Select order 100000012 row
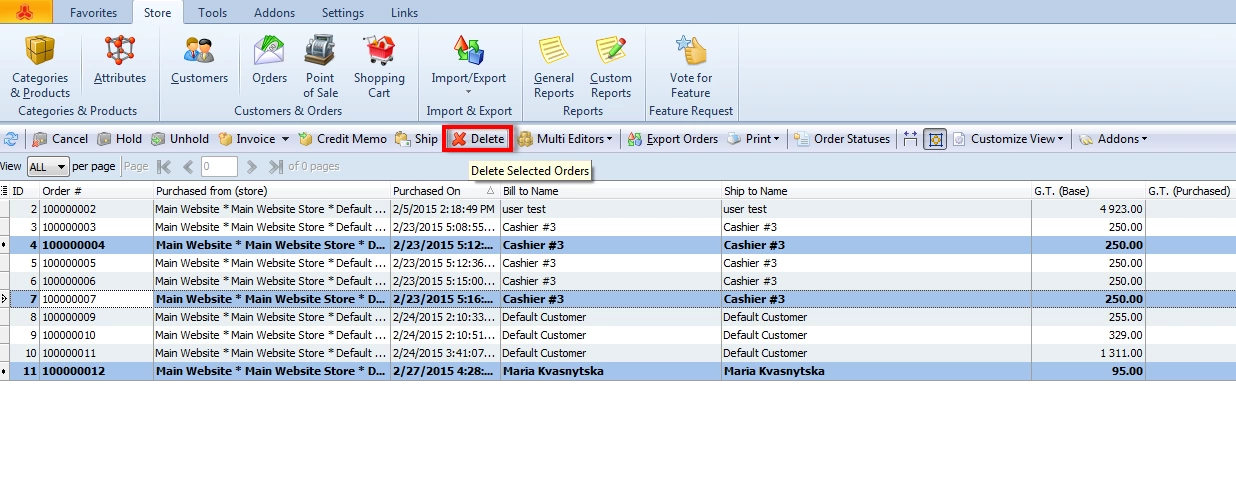1236x477 pixels. 618,371
